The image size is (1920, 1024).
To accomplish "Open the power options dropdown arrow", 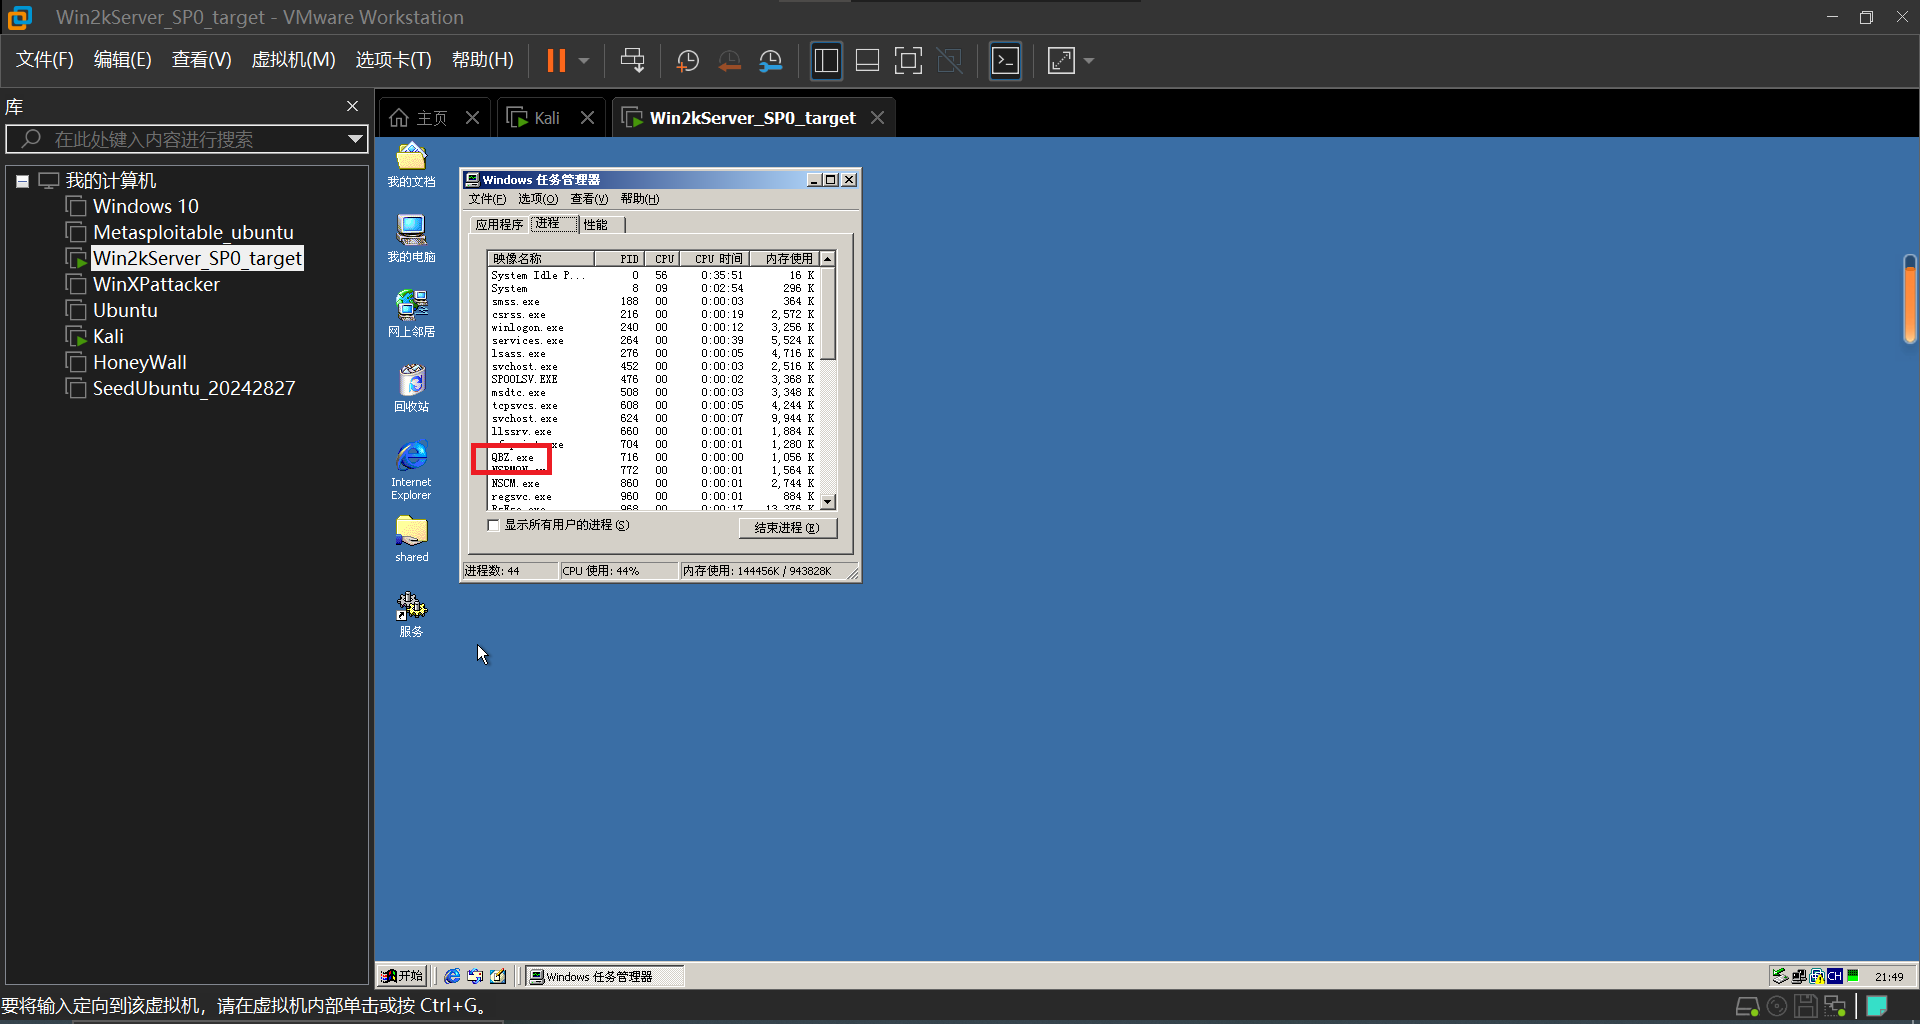I will (x=584, y=61).
